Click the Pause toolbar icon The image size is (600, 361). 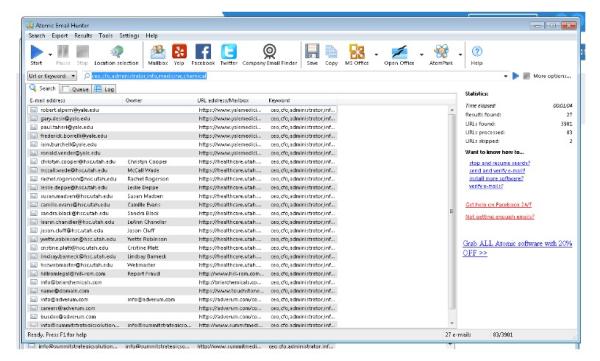click(63, 52)
